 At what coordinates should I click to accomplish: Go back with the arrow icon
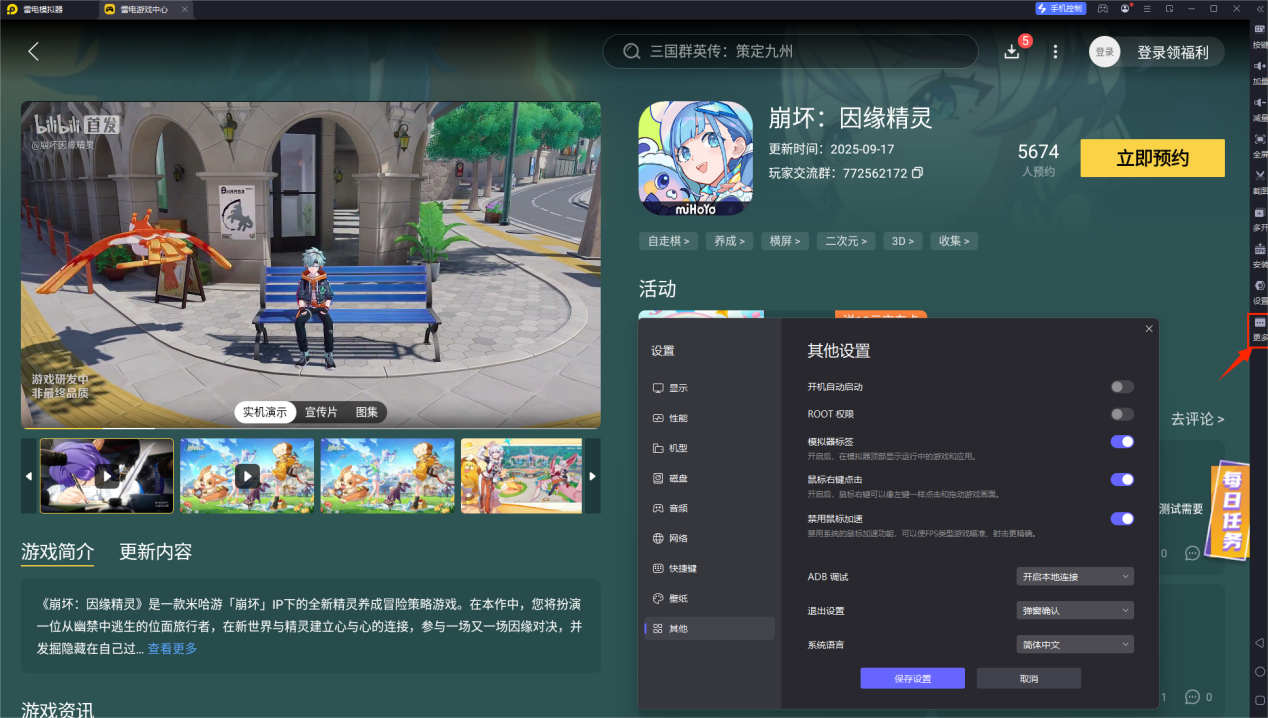(x=34, y=51)
